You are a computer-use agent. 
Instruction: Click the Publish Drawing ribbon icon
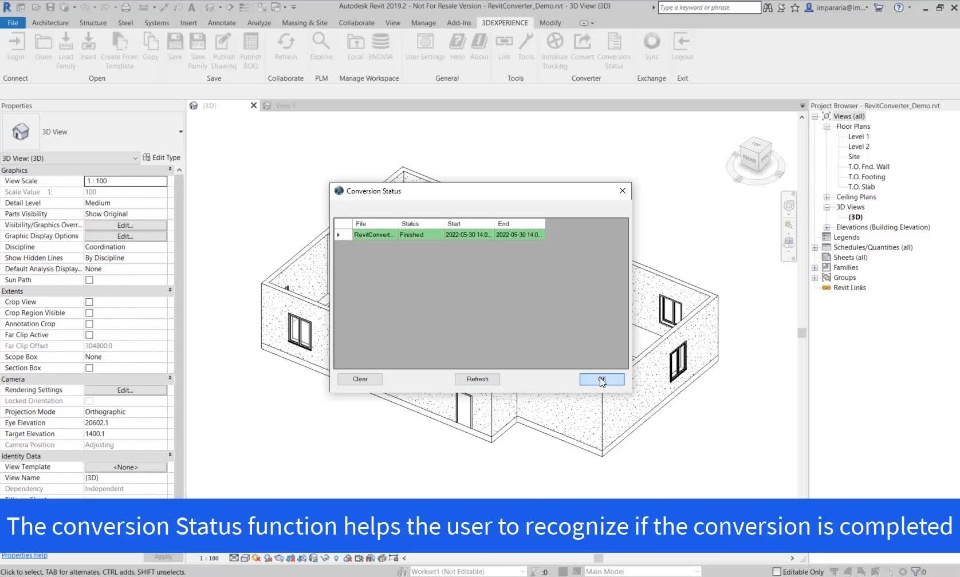223,50
